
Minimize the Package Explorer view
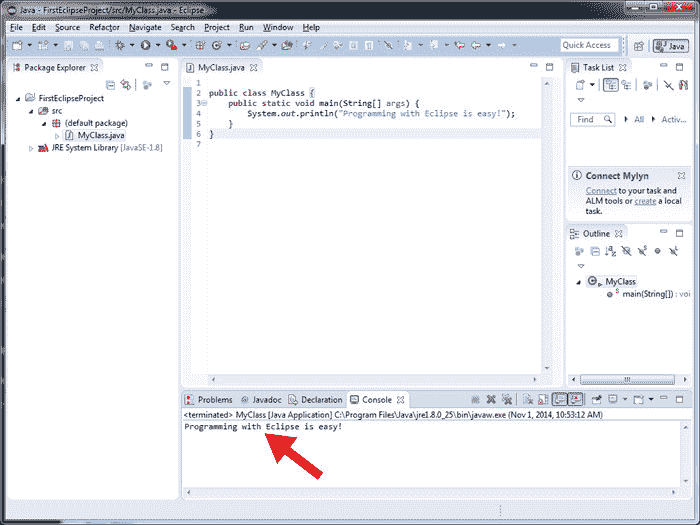[149, 66]
